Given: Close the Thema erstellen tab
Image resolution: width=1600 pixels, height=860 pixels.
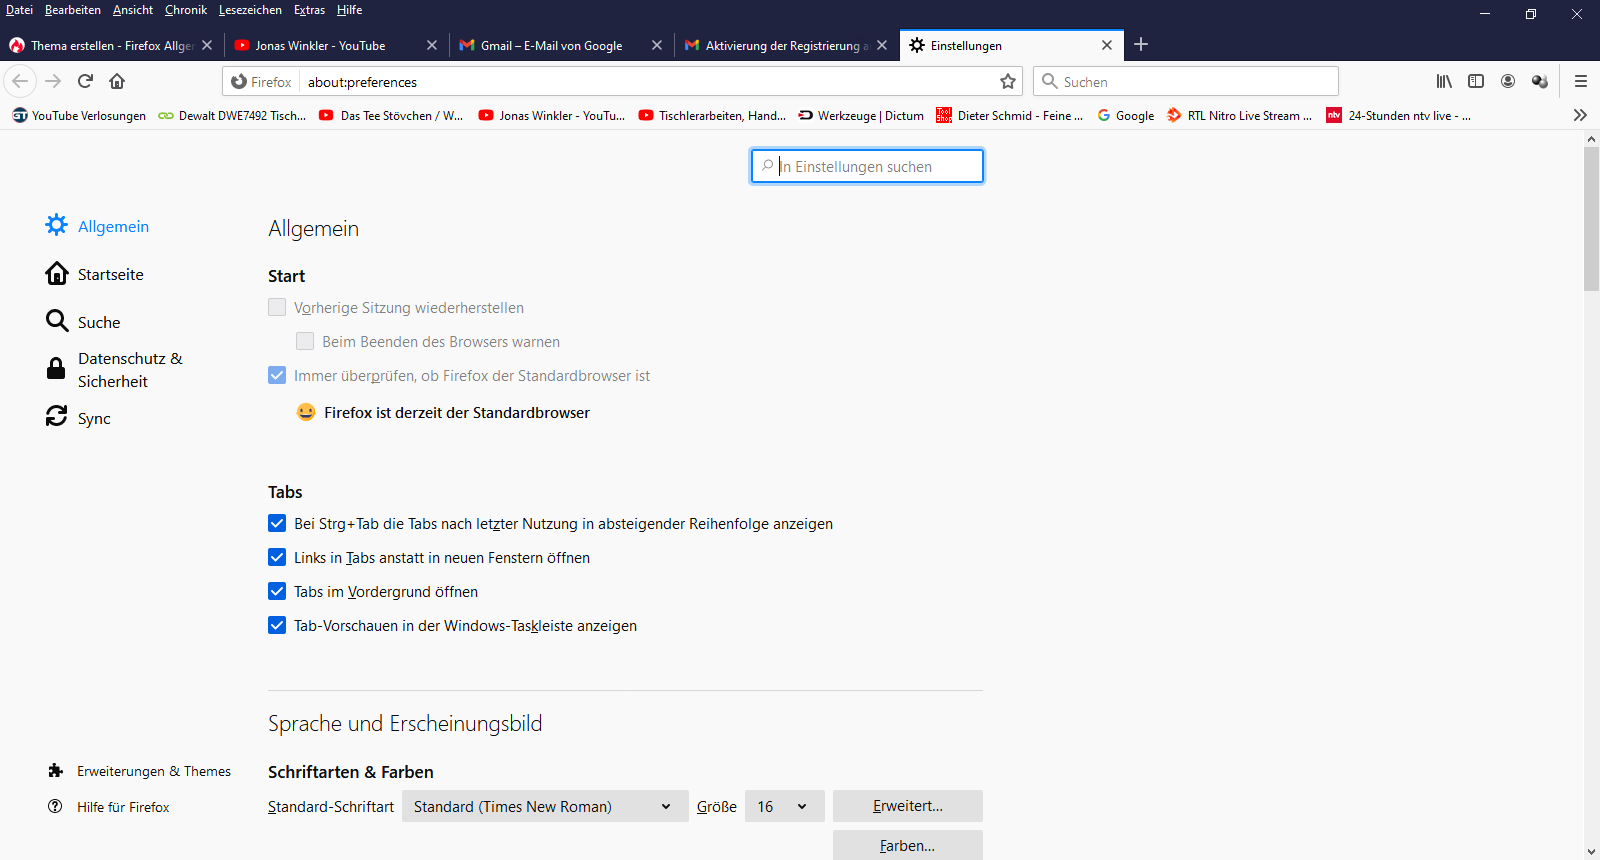Looking at the screenshot, I should tap(207, 45).
